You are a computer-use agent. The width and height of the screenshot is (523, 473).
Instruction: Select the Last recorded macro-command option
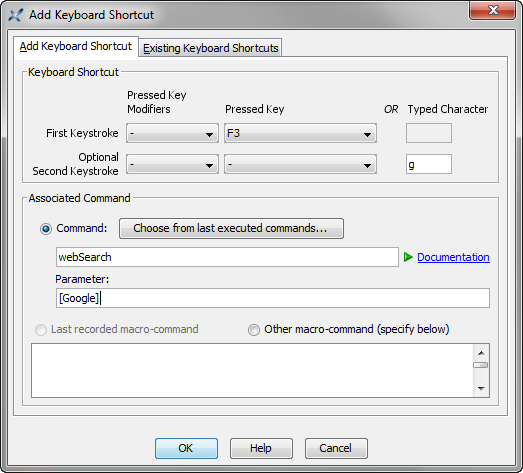pyautogui.click(x=41, y=330)
